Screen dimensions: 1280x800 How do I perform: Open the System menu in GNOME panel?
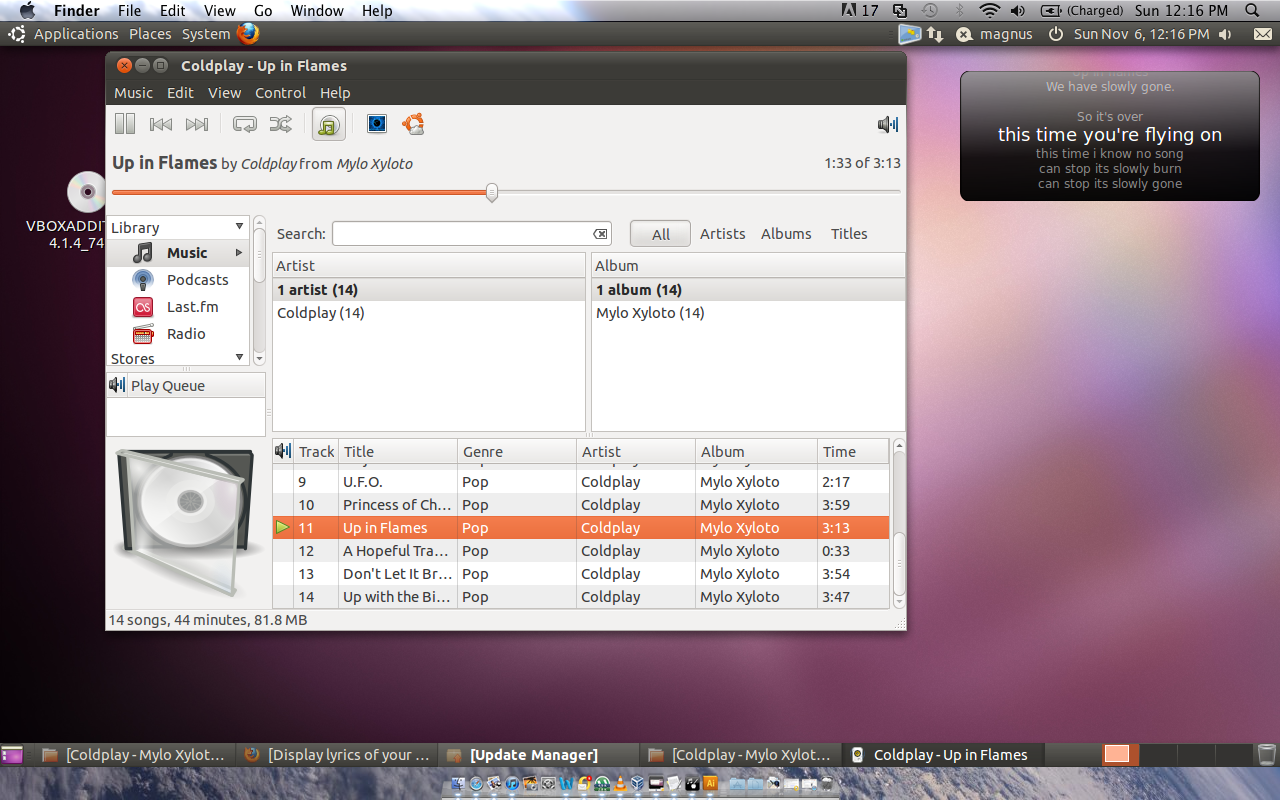[x=206, y=34]
